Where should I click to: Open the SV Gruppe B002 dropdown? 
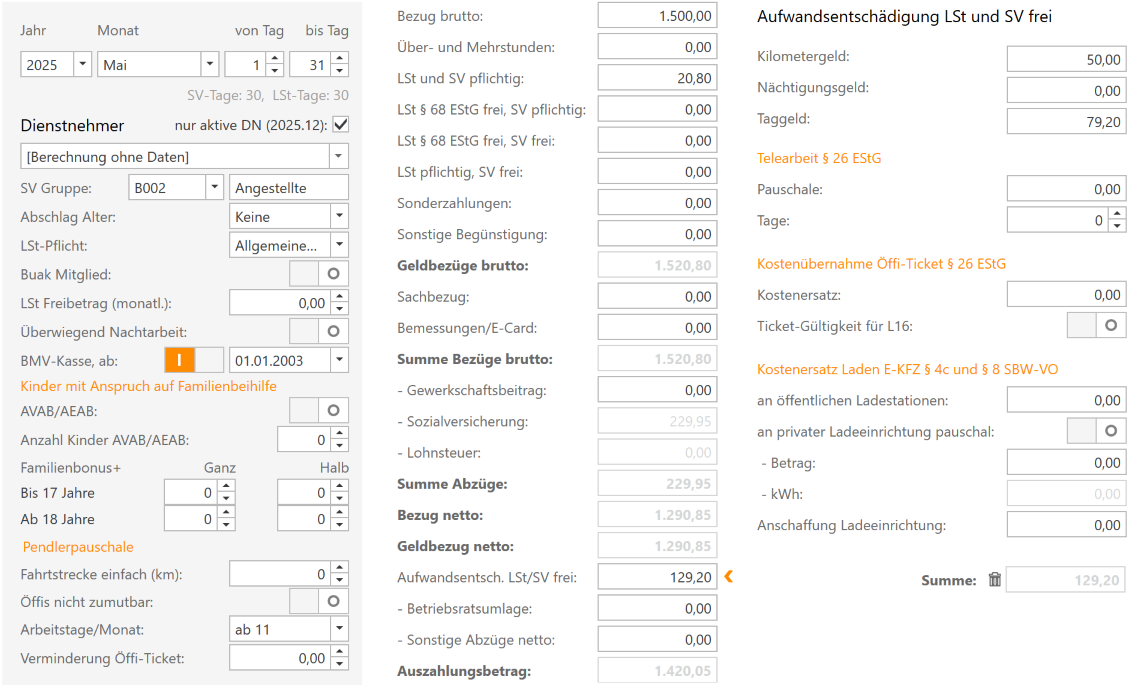point(213,187)
